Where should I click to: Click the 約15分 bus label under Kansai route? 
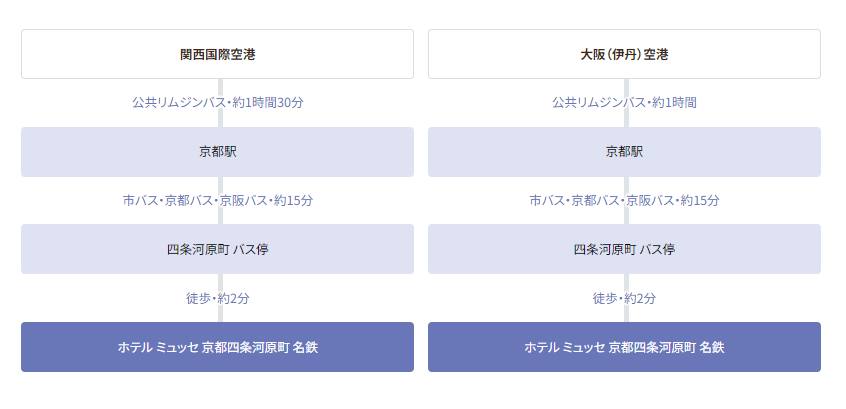[217, 201]
